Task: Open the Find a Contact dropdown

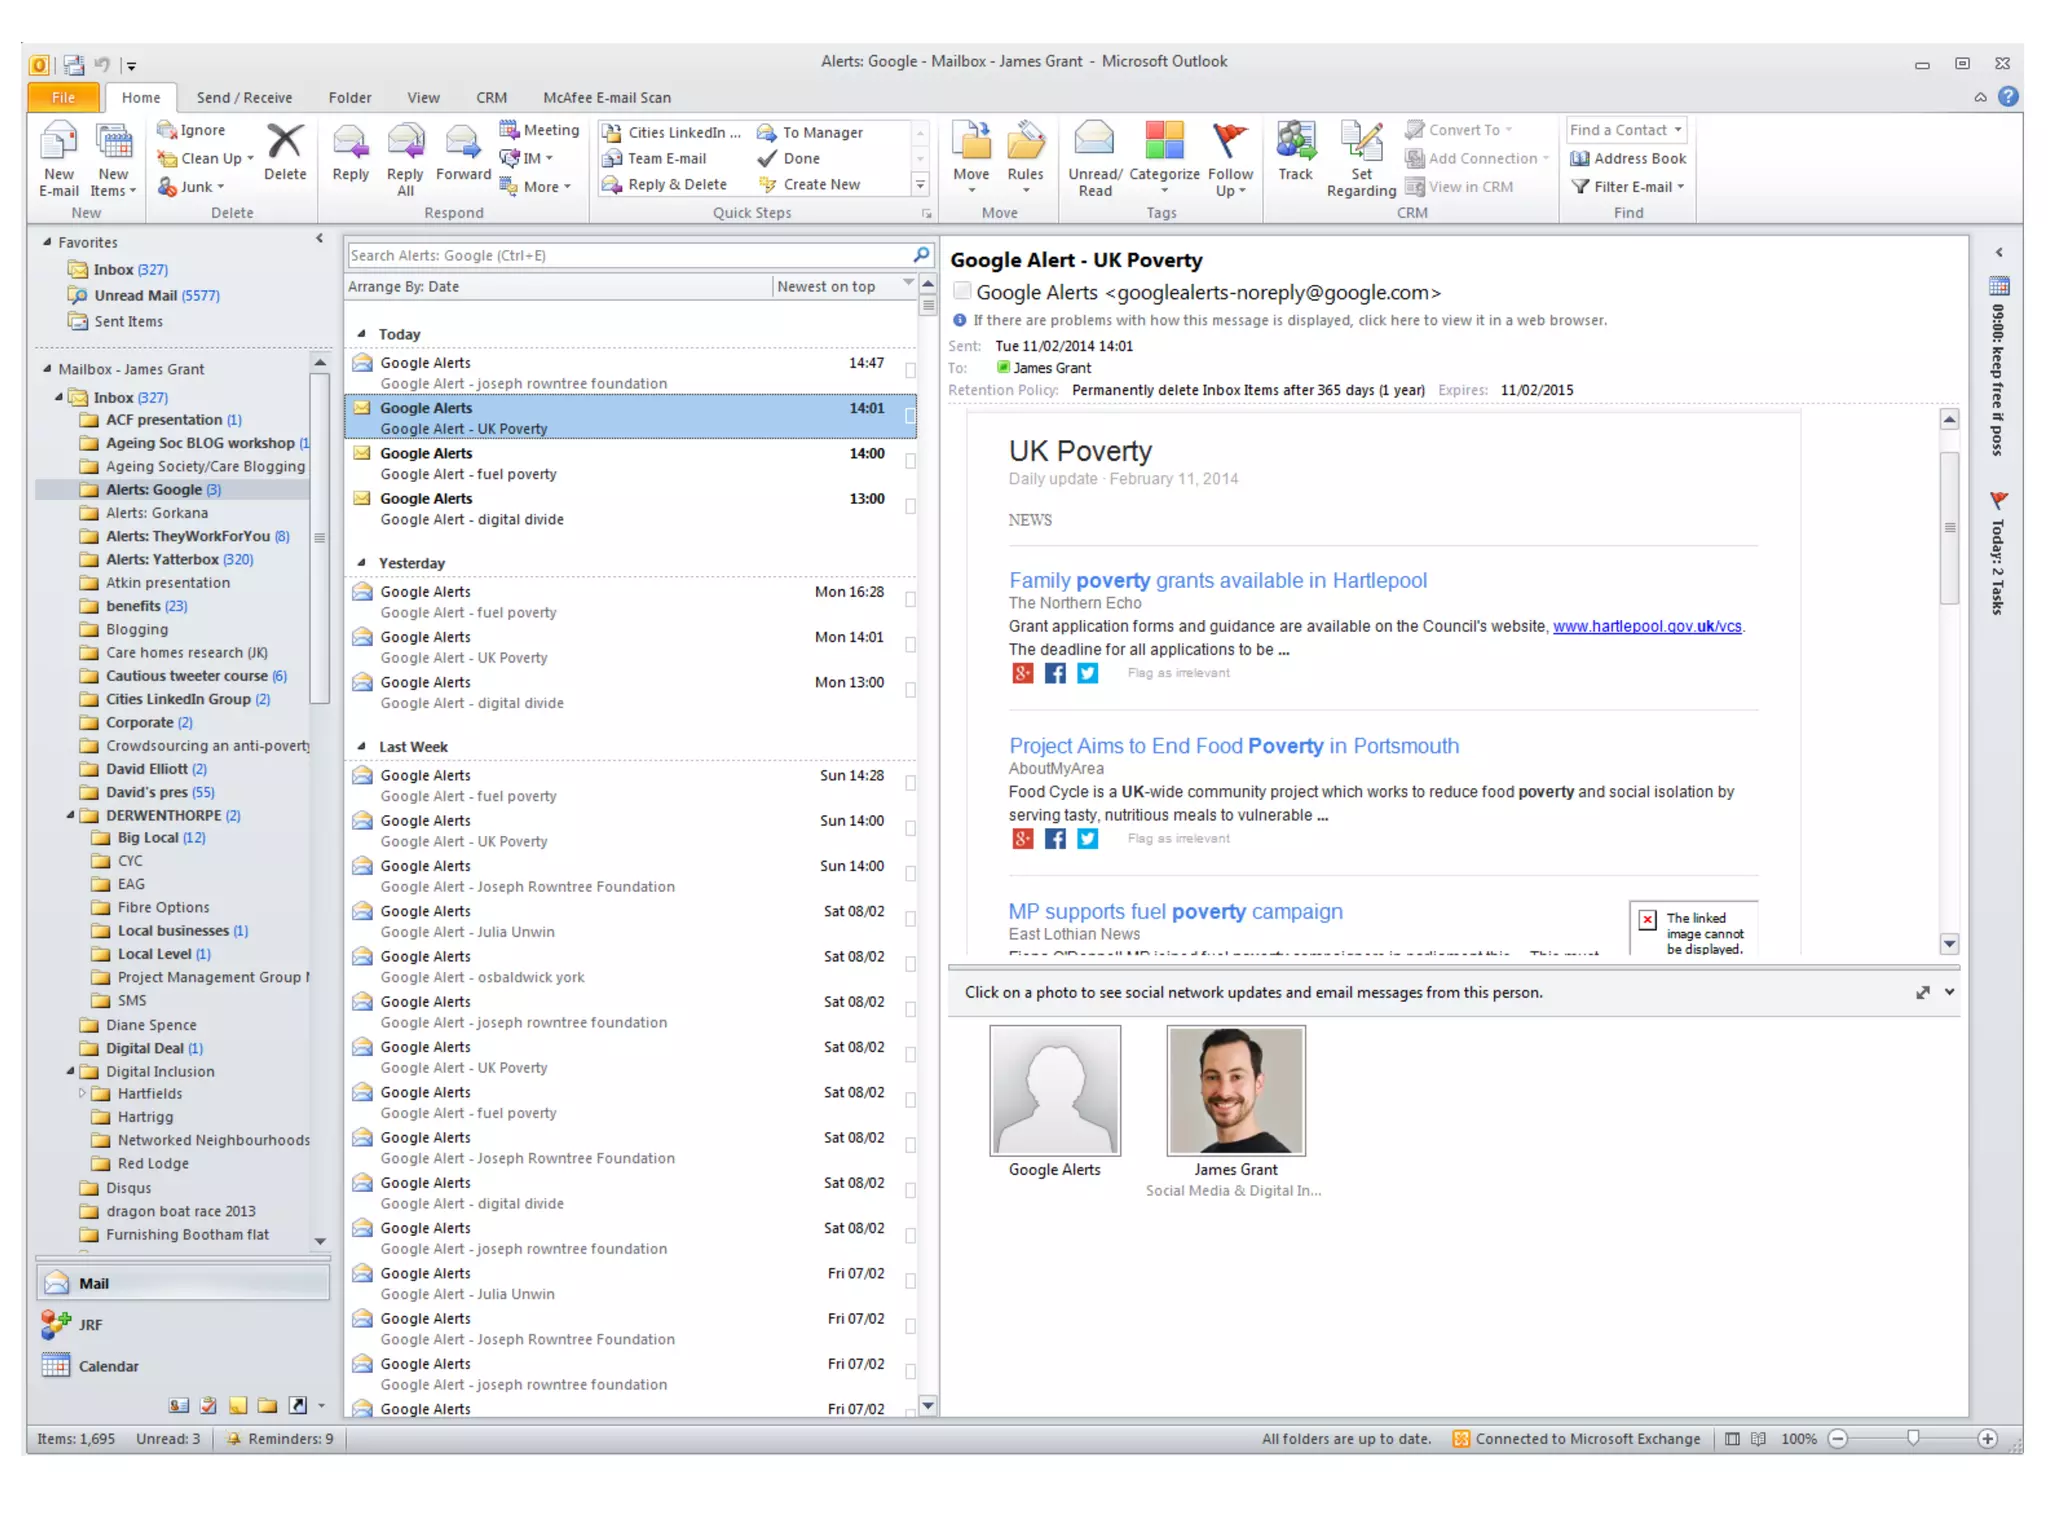Action: [x=1678, y=130]
